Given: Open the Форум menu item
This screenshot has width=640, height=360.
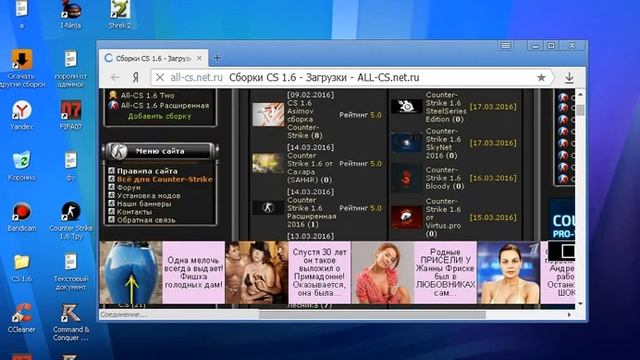Looking at the screenshot, I should coord(129,188).
